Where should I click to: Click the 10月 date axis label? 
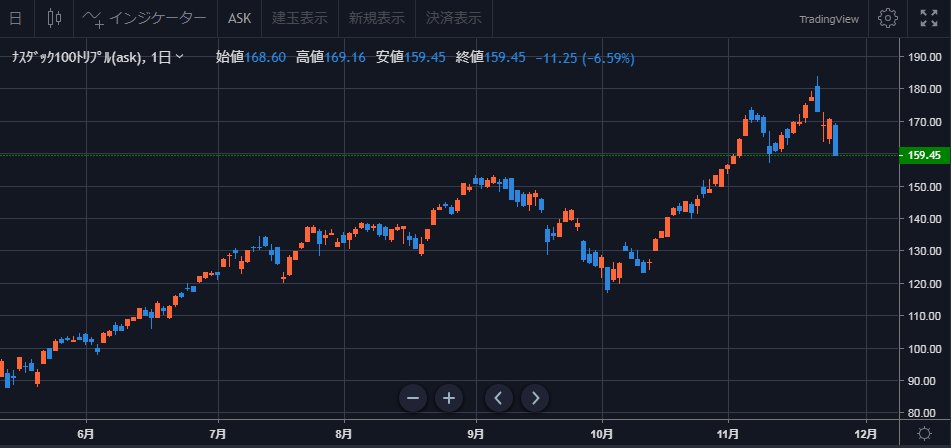pos(602,433)
